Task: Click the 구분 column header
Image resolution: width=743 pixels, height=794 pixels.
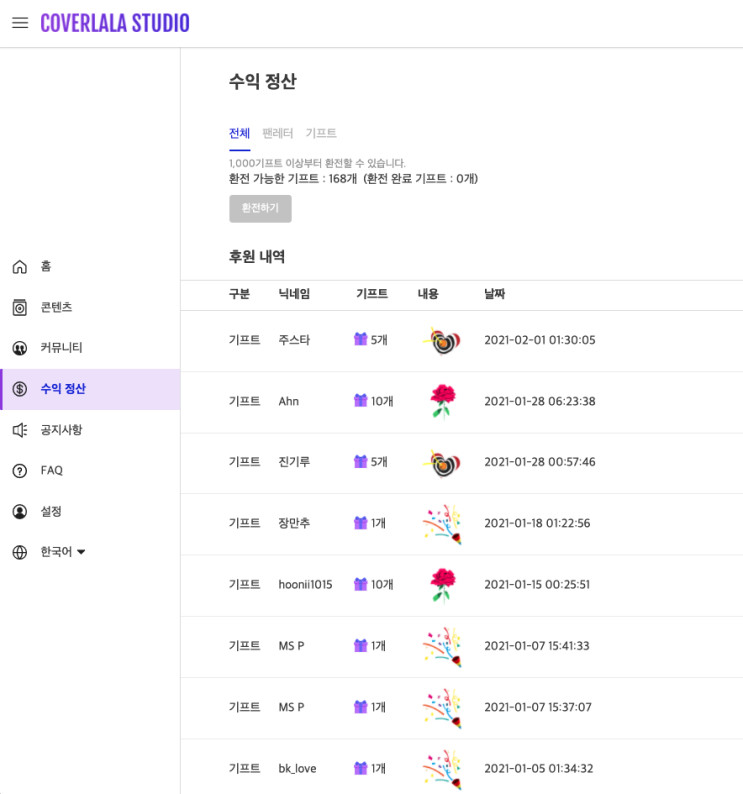Action: tap(240, 294)
